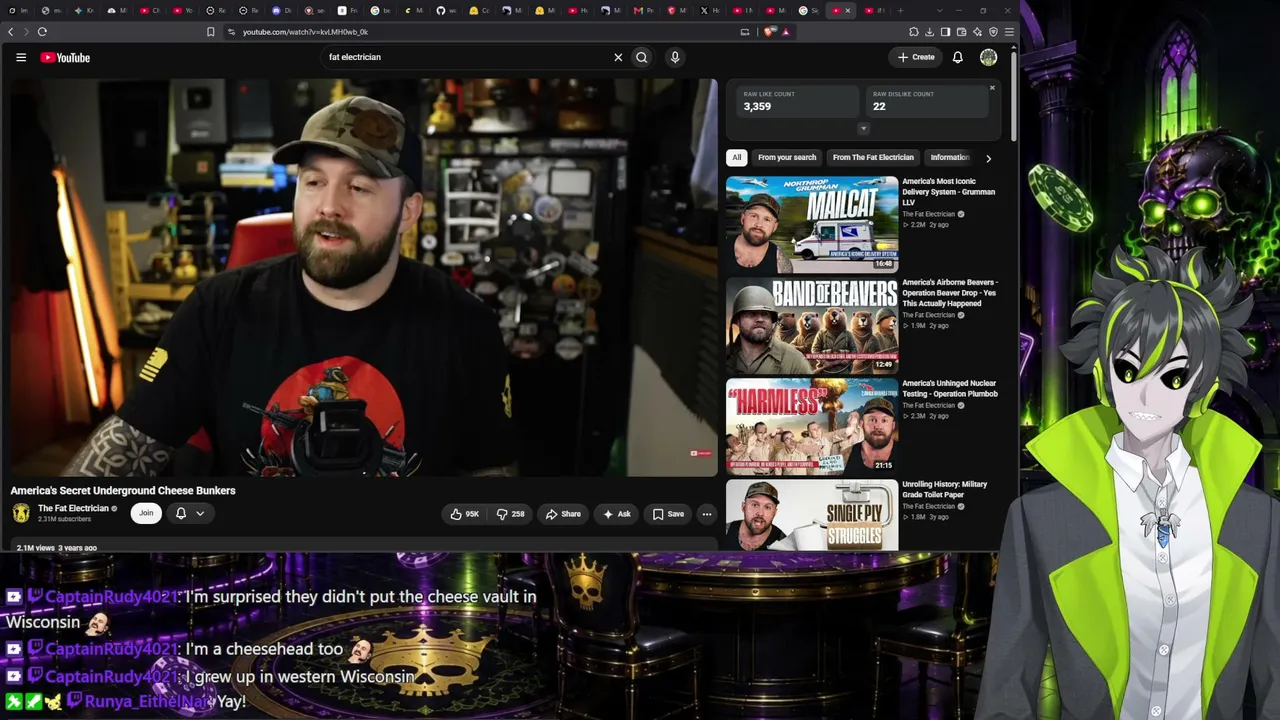Reload the page
Viewport: 1280px width, 720px height.
(42, 32)
